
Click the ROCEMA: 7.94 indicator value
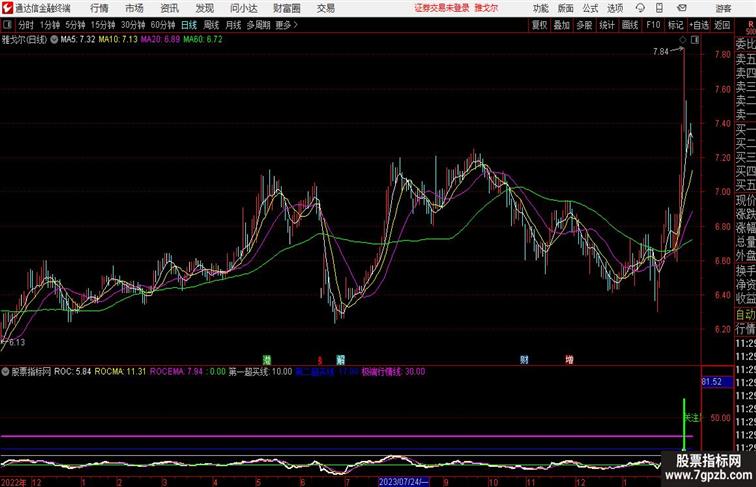pyautogui.click(x=176, y=372)
